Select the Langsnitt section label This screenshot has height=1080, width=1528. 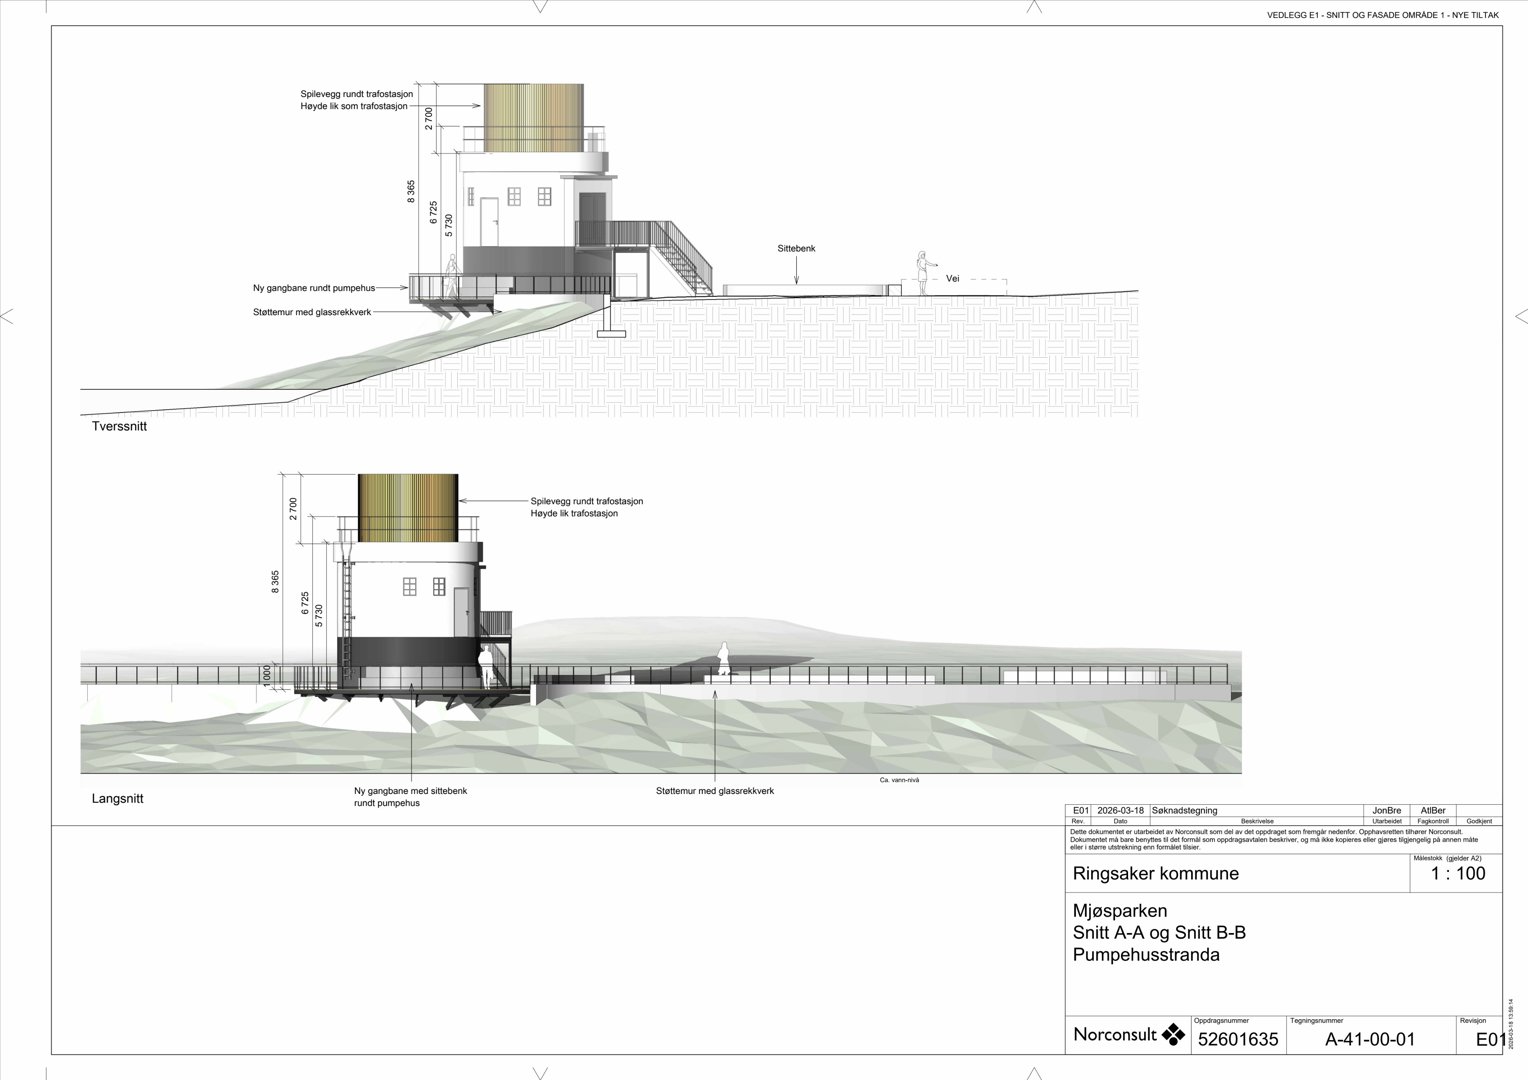tap(118, 799)
